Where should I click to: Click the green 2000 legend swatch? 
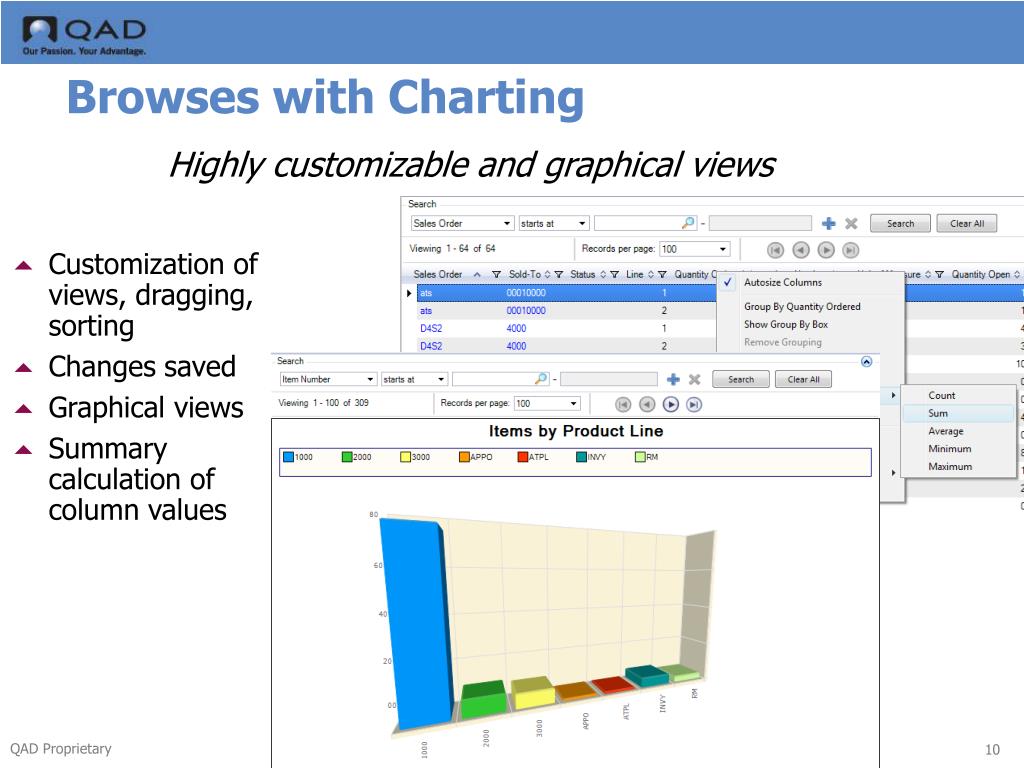pos(347,457)
